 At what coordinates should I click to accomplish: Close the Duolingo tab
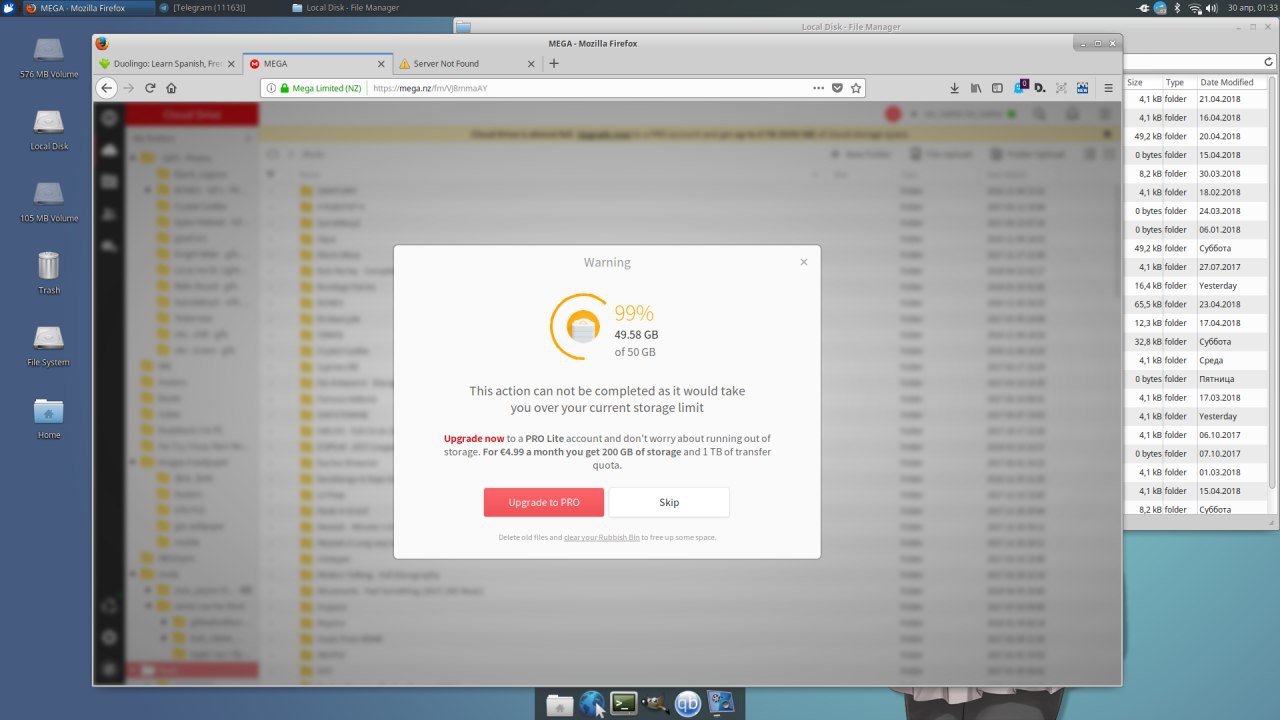(x=231, y=63)
